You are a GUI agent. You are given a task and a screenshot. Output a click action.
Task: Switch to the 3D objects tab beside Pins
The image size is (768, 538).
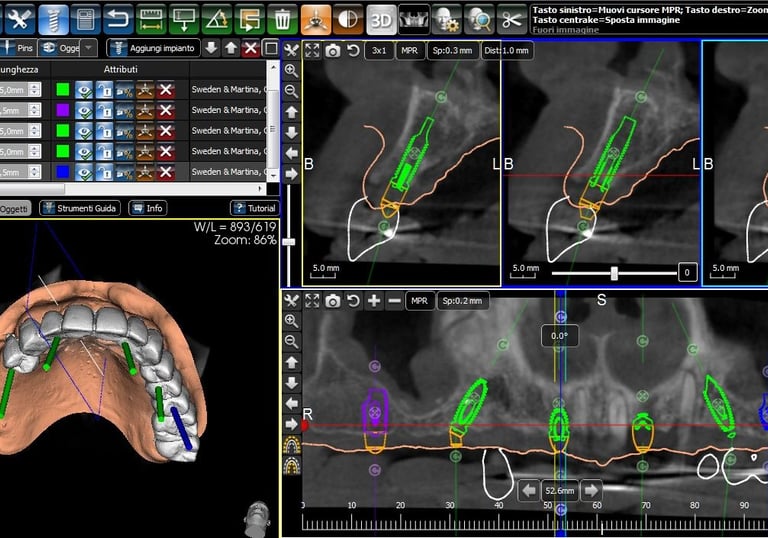[x=60, y=48]
